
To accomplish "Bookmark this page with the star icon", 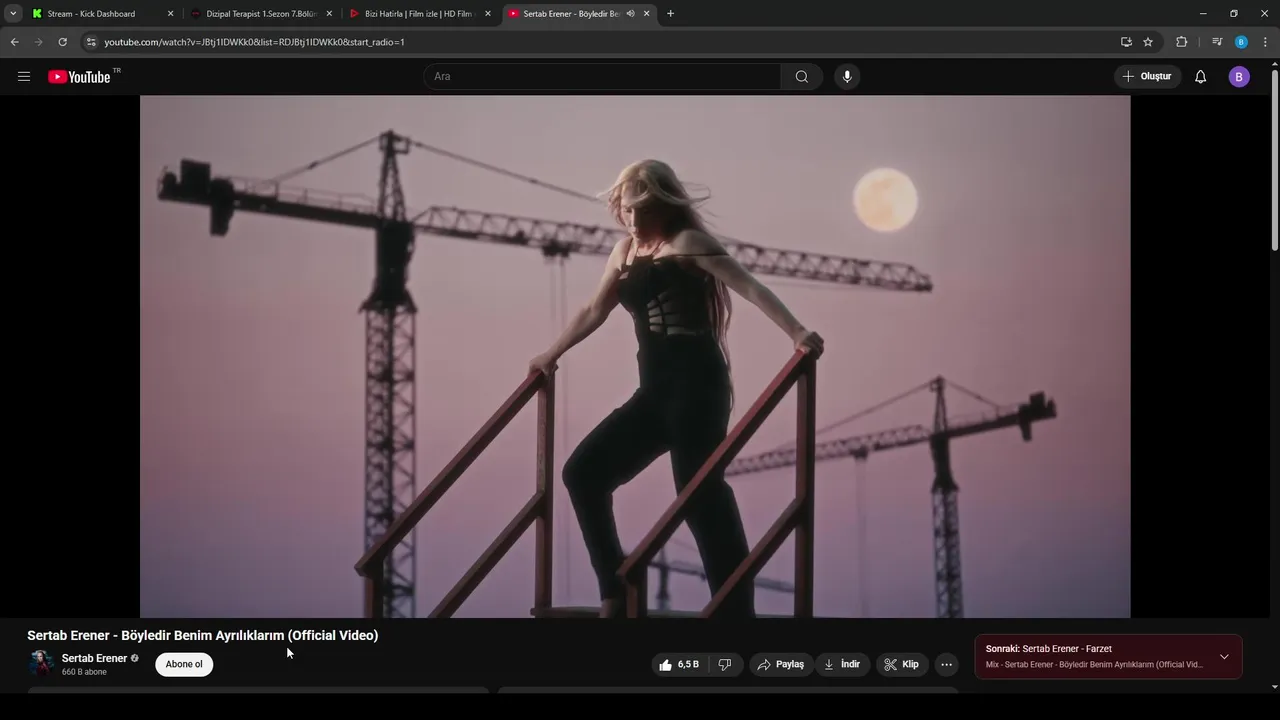I will tap(1148, 42).
